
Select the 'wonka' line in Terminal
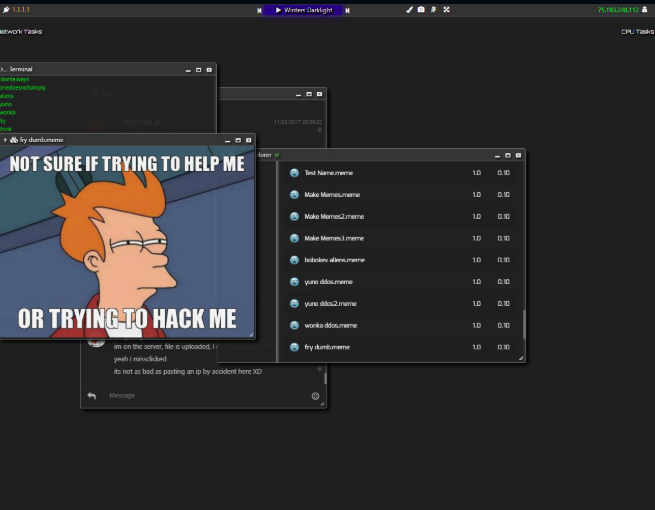tap(8, 113)
